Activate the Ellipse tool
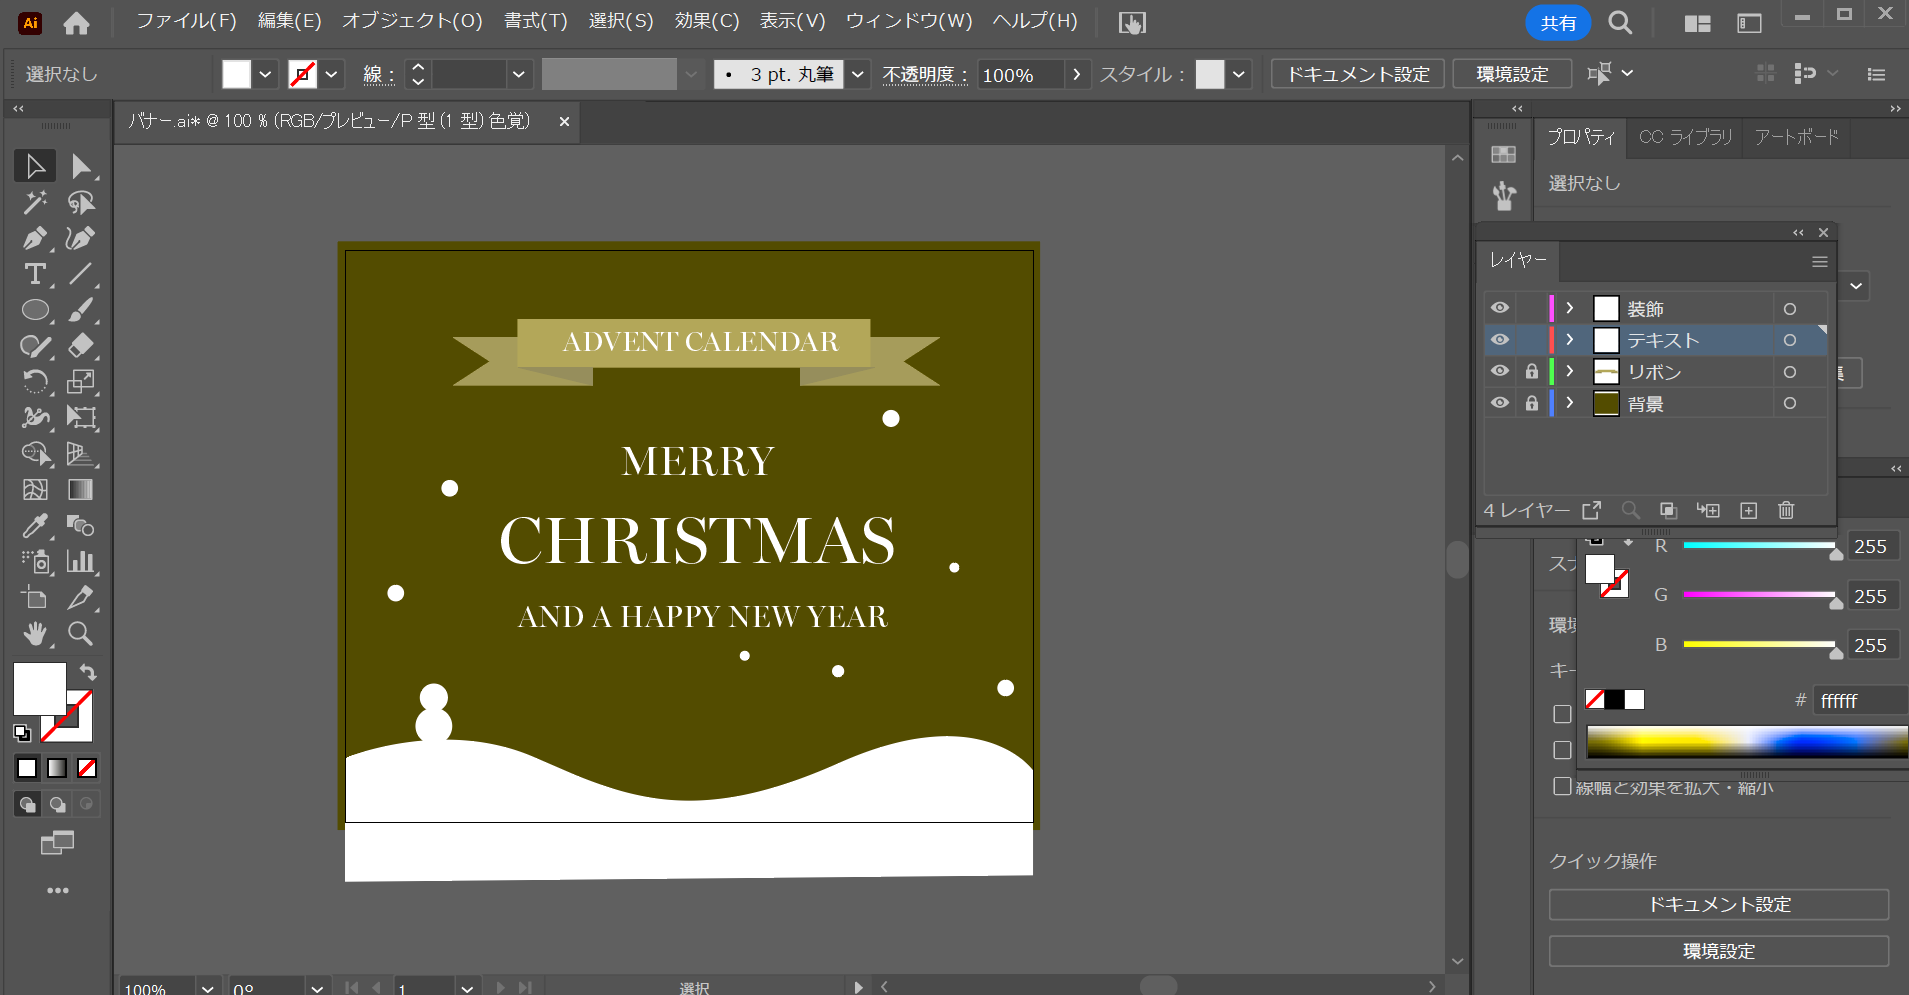The height and width of the screenshot is (995, 1909). pyautogui.click(x=34, y=310)
